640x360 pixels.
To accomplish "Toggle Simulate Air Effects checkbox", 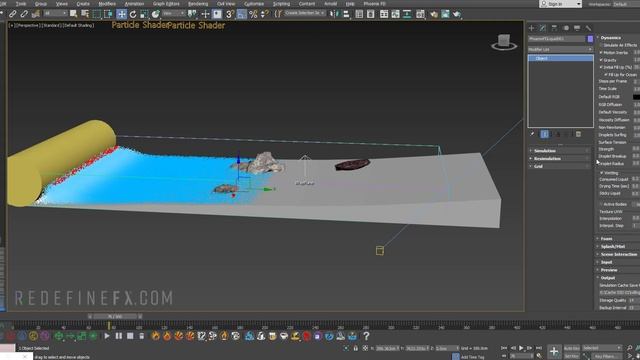I will coord(601,45).
